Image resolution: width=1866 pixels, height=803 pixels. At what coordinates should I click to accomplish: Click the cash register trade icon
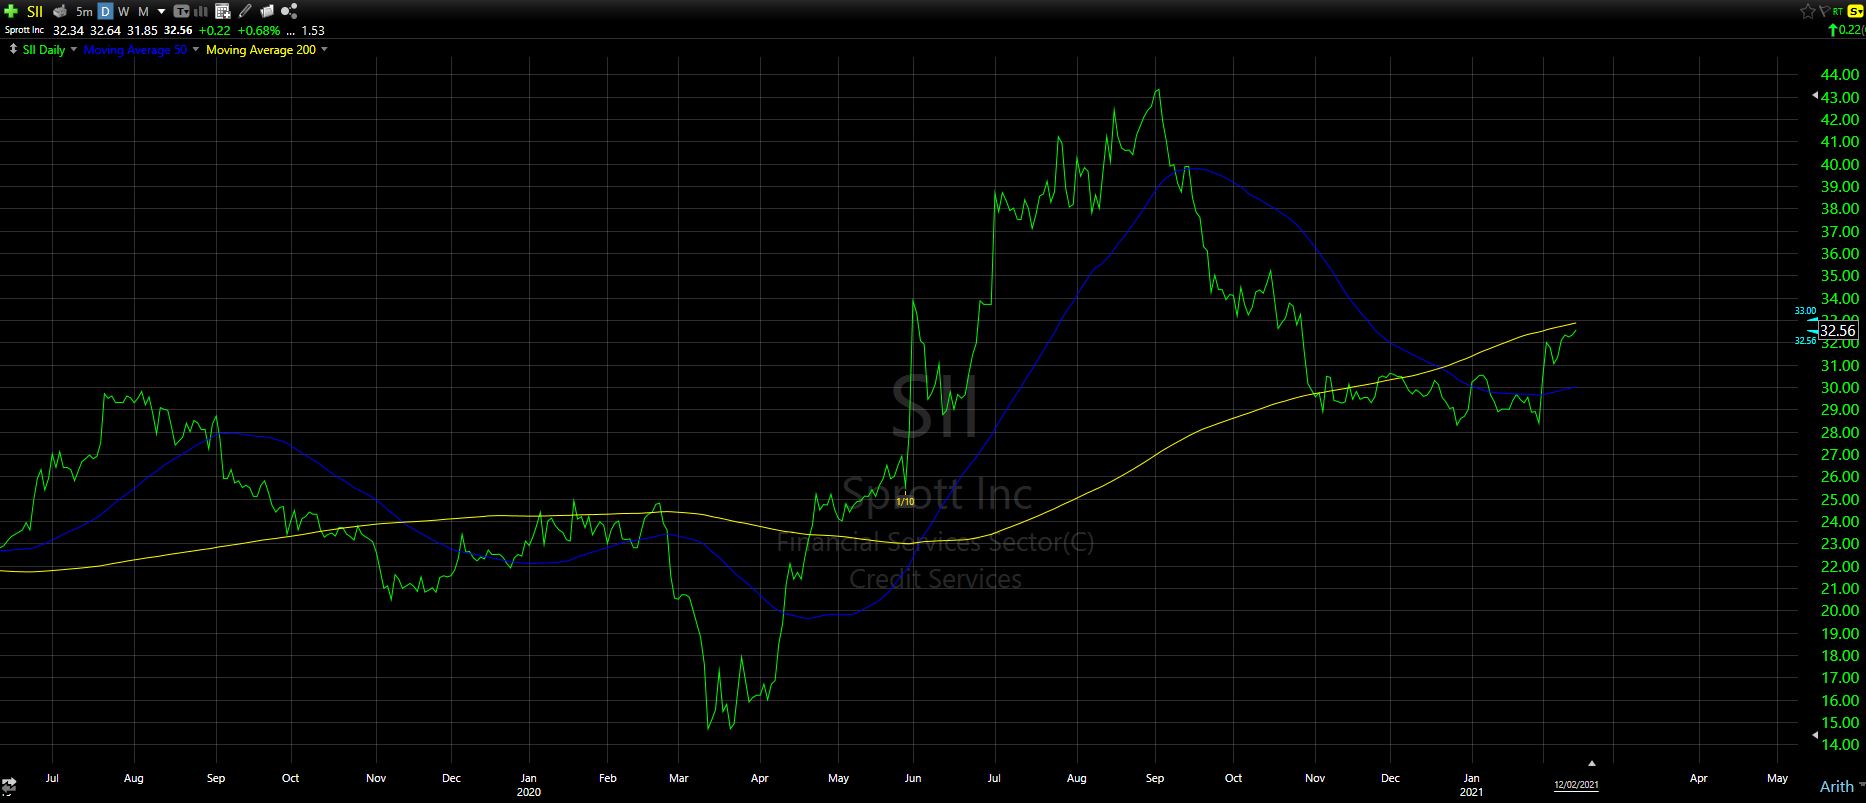(x=60, y=11)
